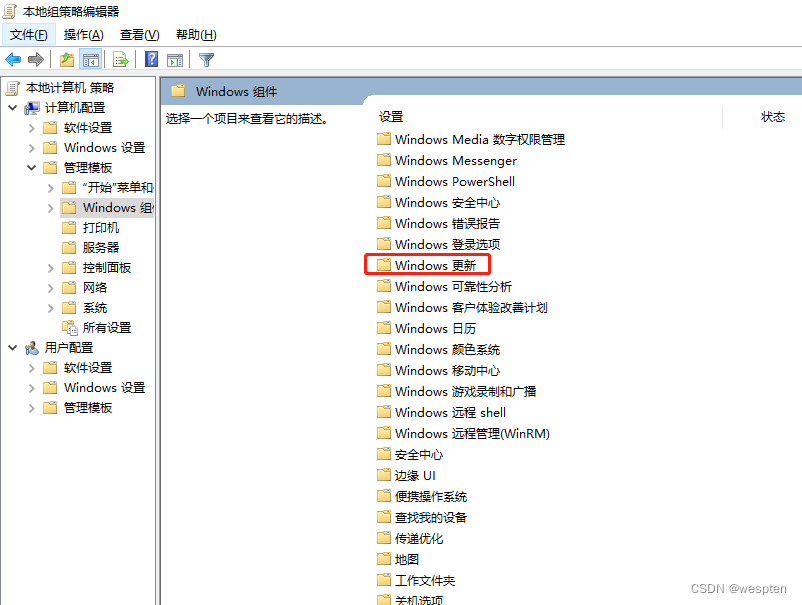802x605 pixels.
Task: Expand the "开始"菜单和 tree node
Action: [x=51, y=188]
